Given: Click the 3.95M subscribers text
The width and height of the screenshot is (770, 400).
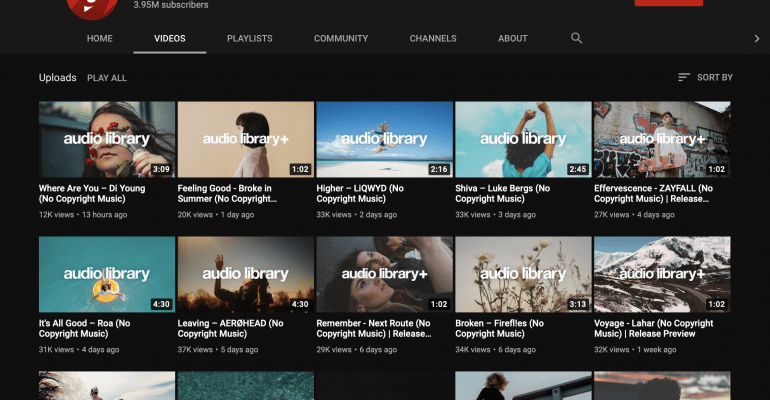Looking at the screenshot, I should 171,5.
